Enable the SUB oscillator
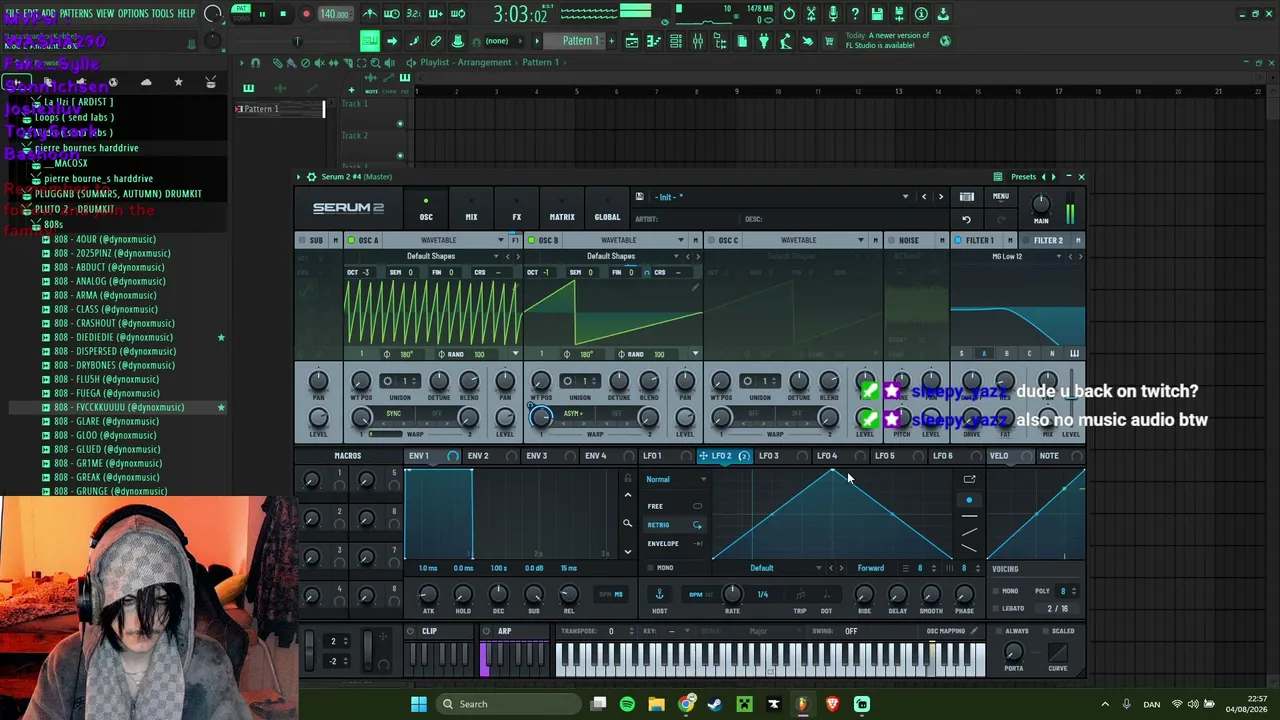Viewport: 1280px width, 720px height. [x=303, y=240]
